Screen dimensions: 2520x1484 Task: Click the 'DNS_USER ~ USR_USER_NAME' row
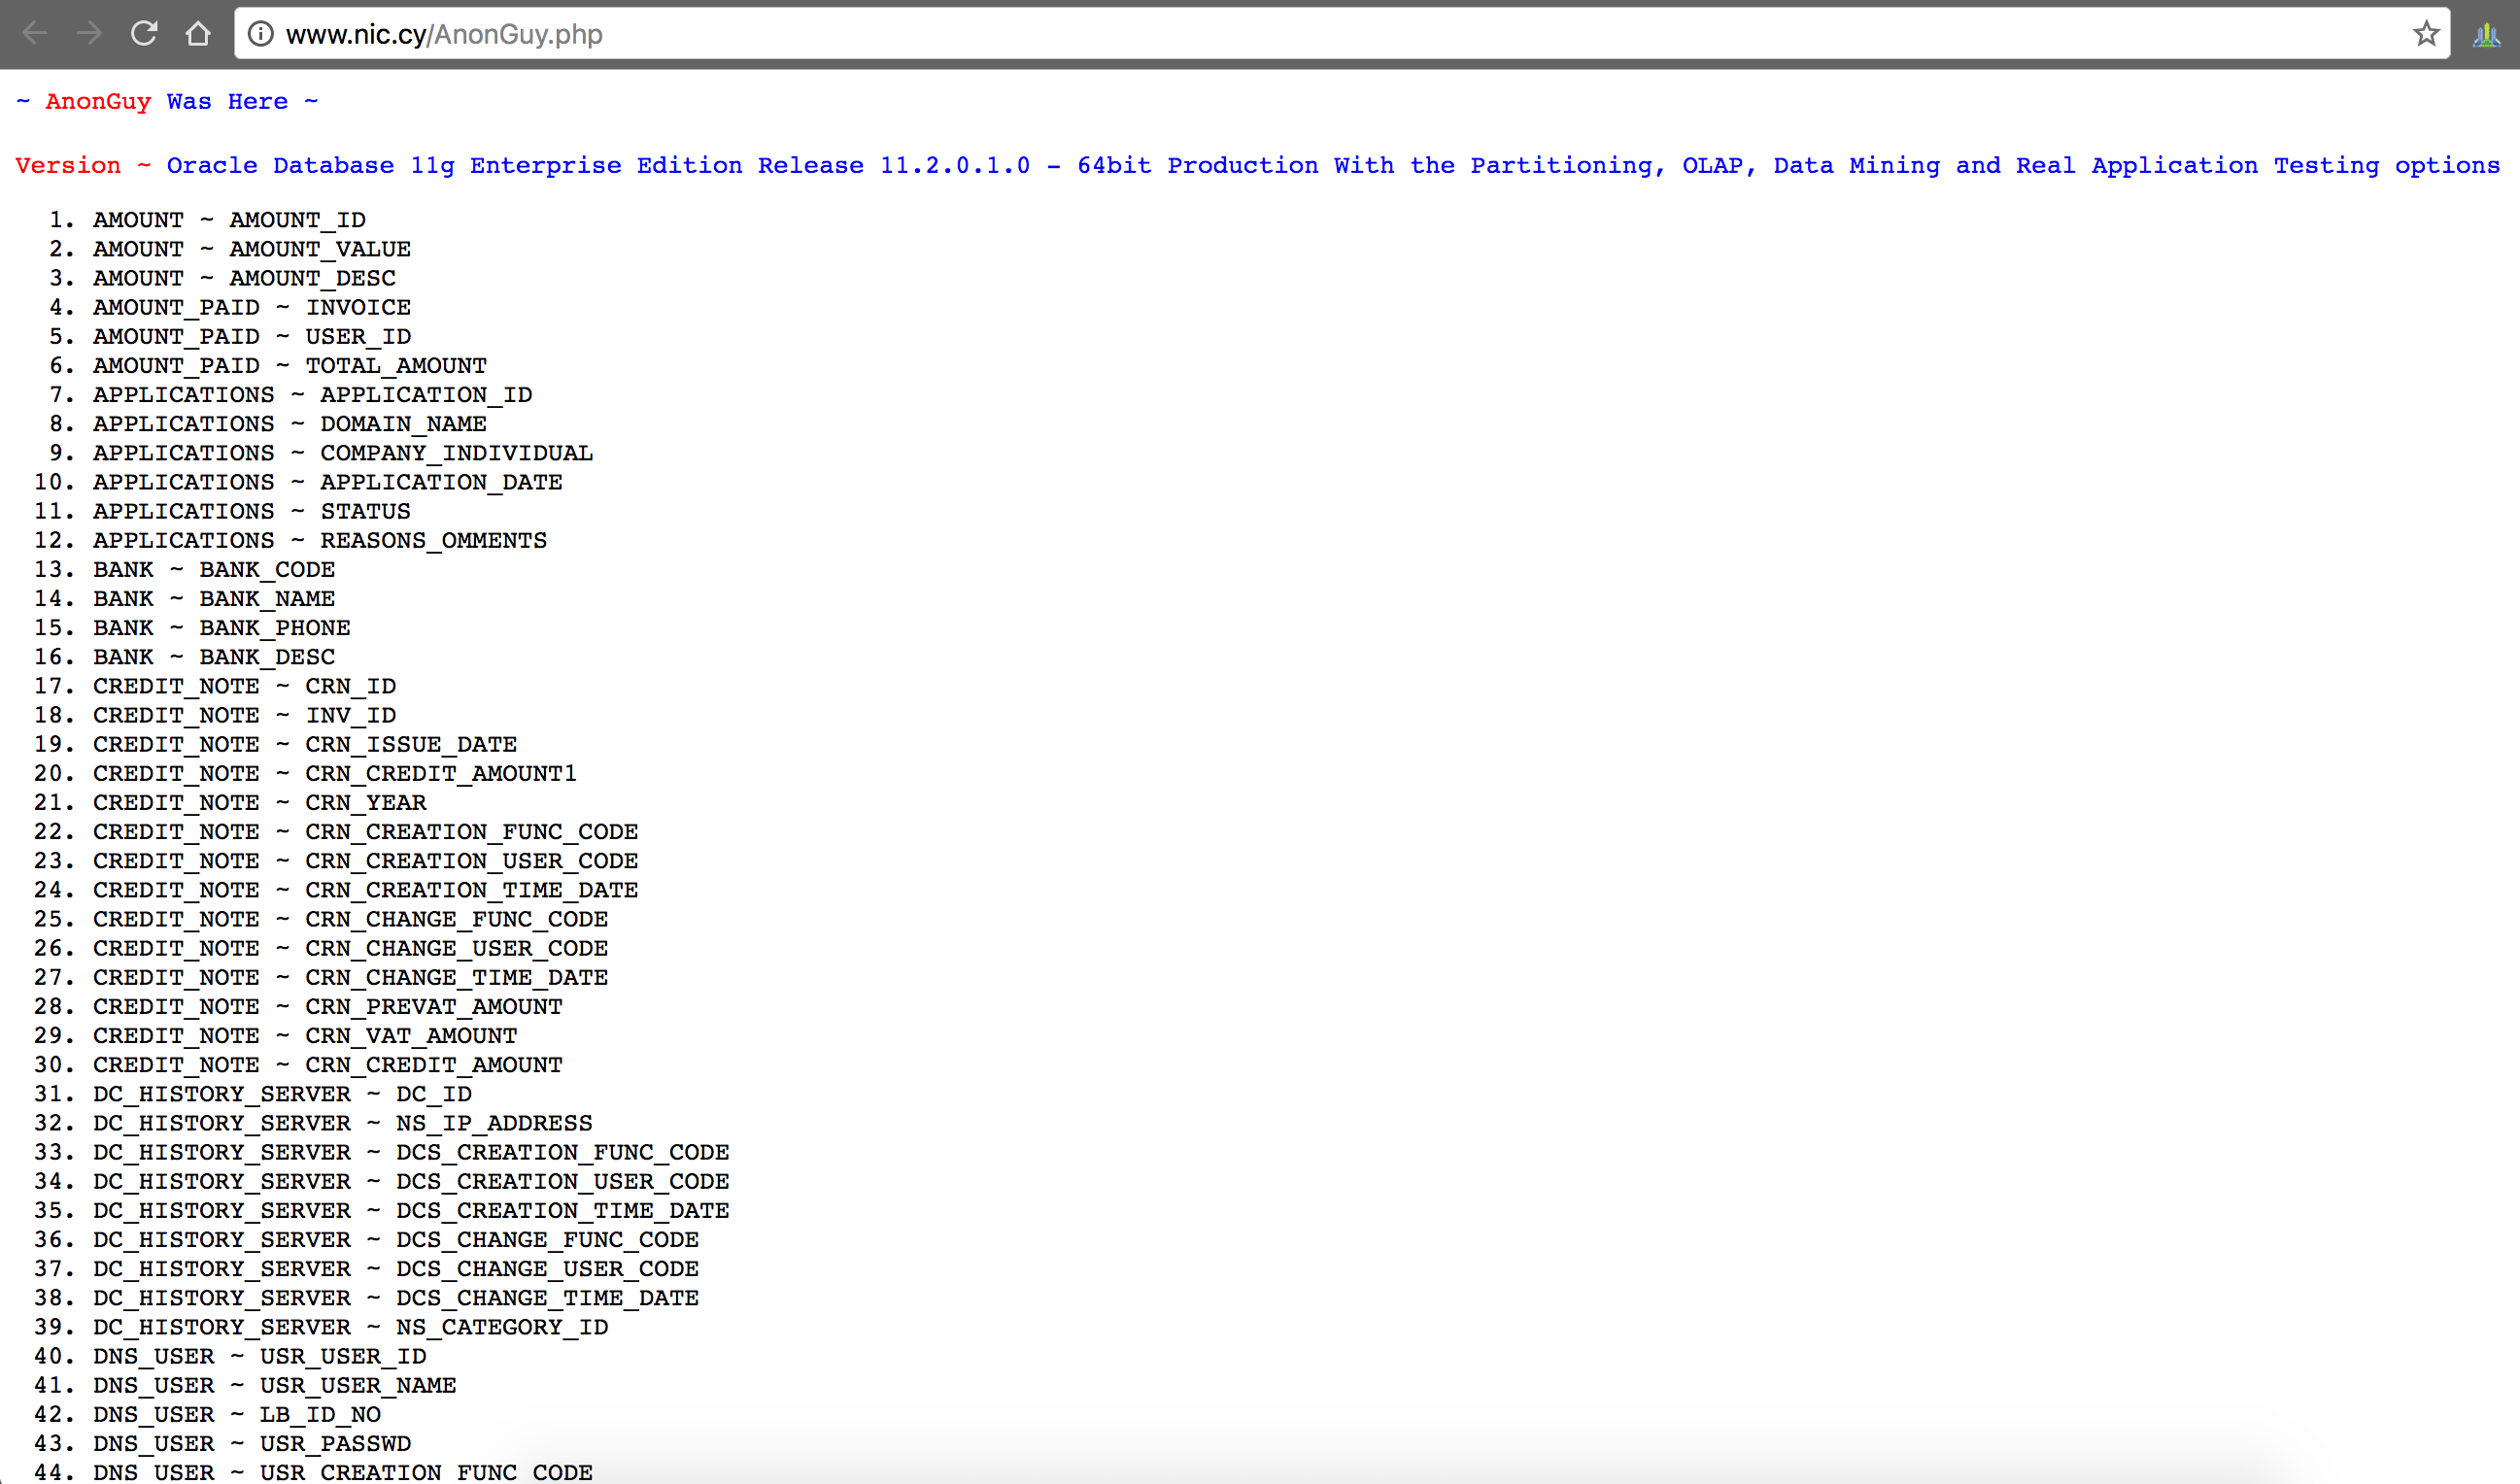(275, 1386)
